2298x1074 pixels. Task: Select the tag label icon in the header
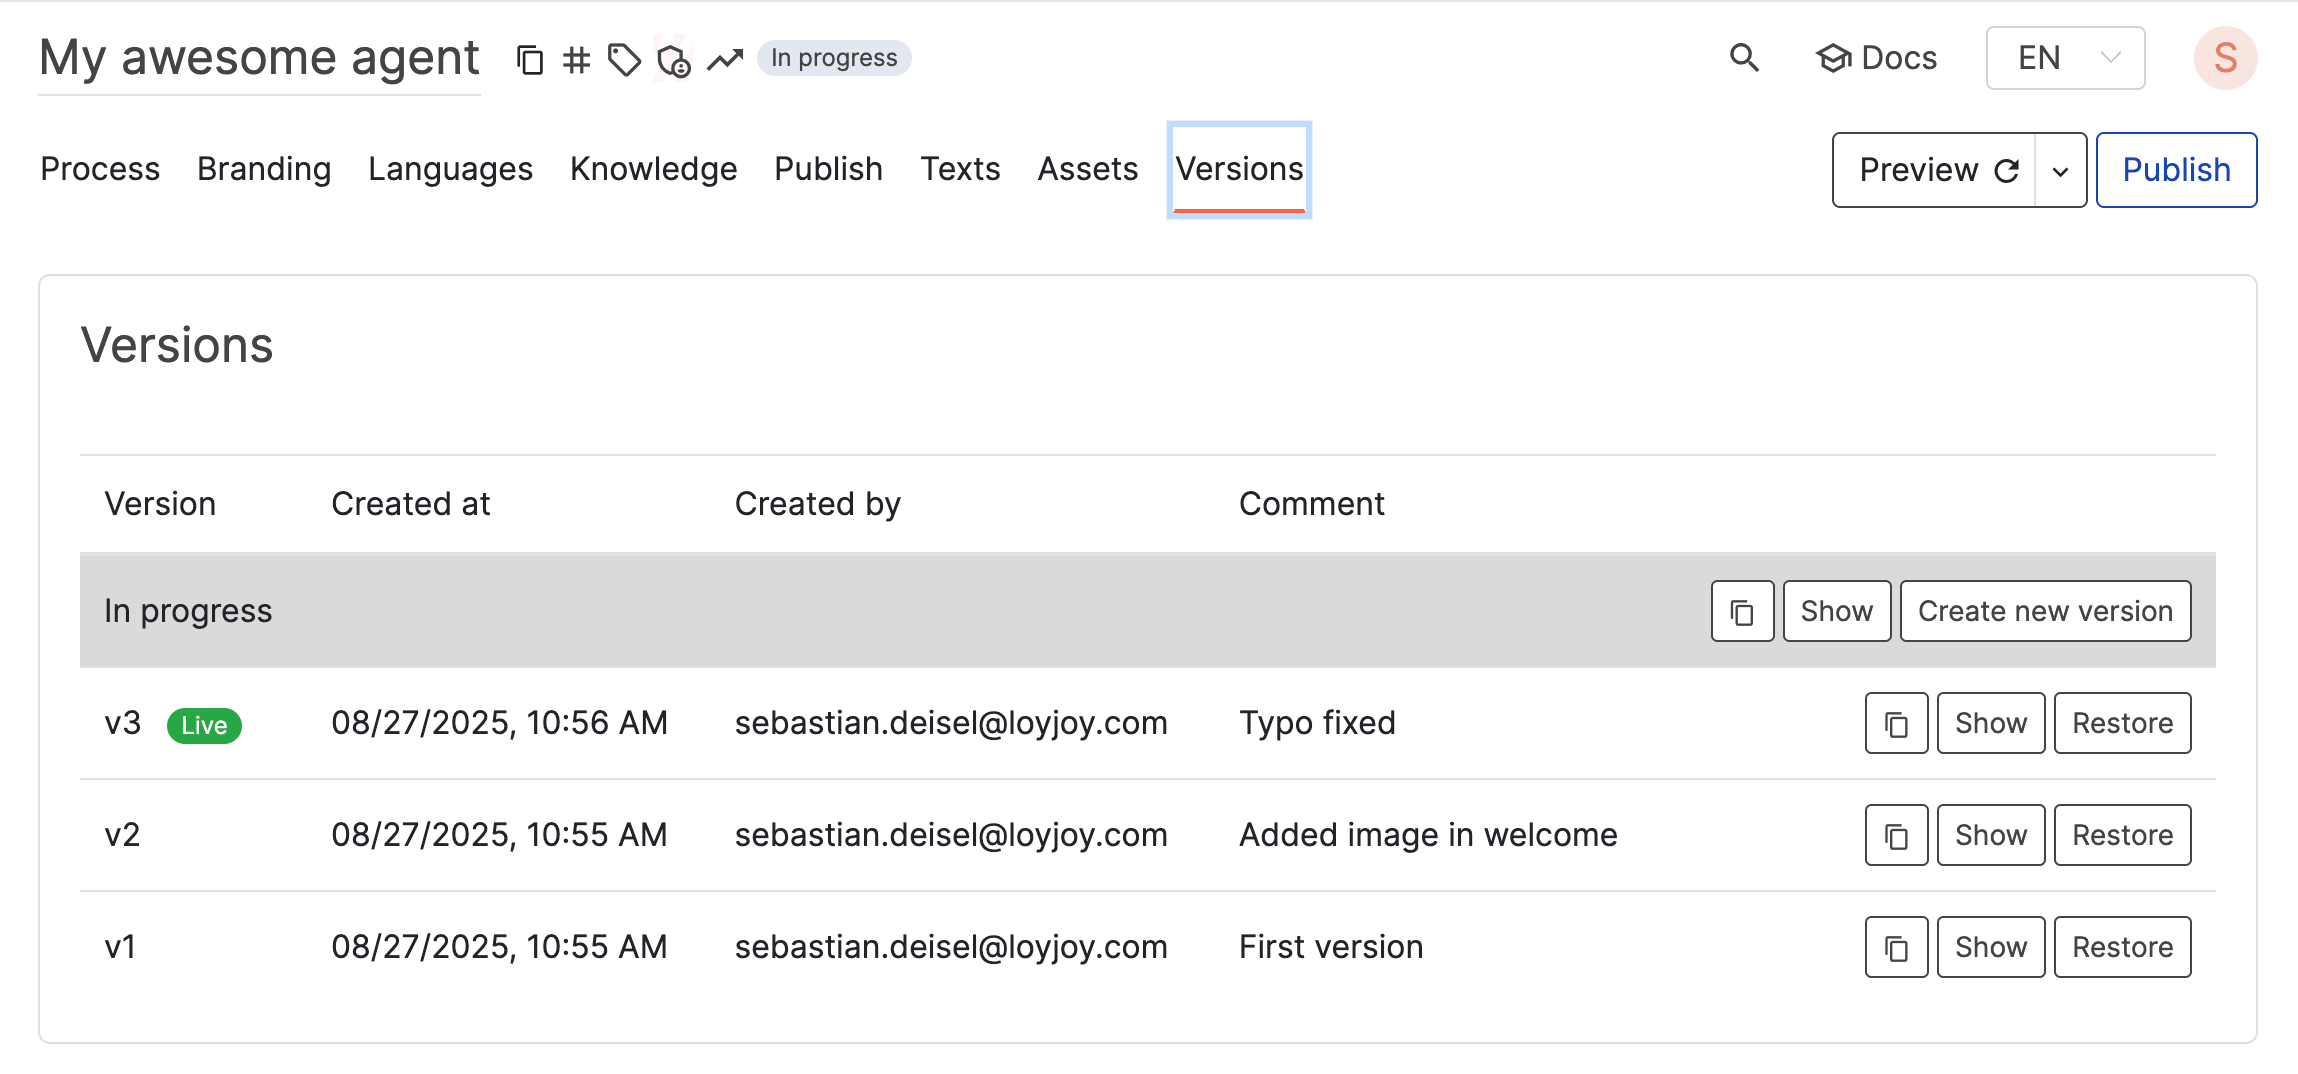click(x=624, y=59)
